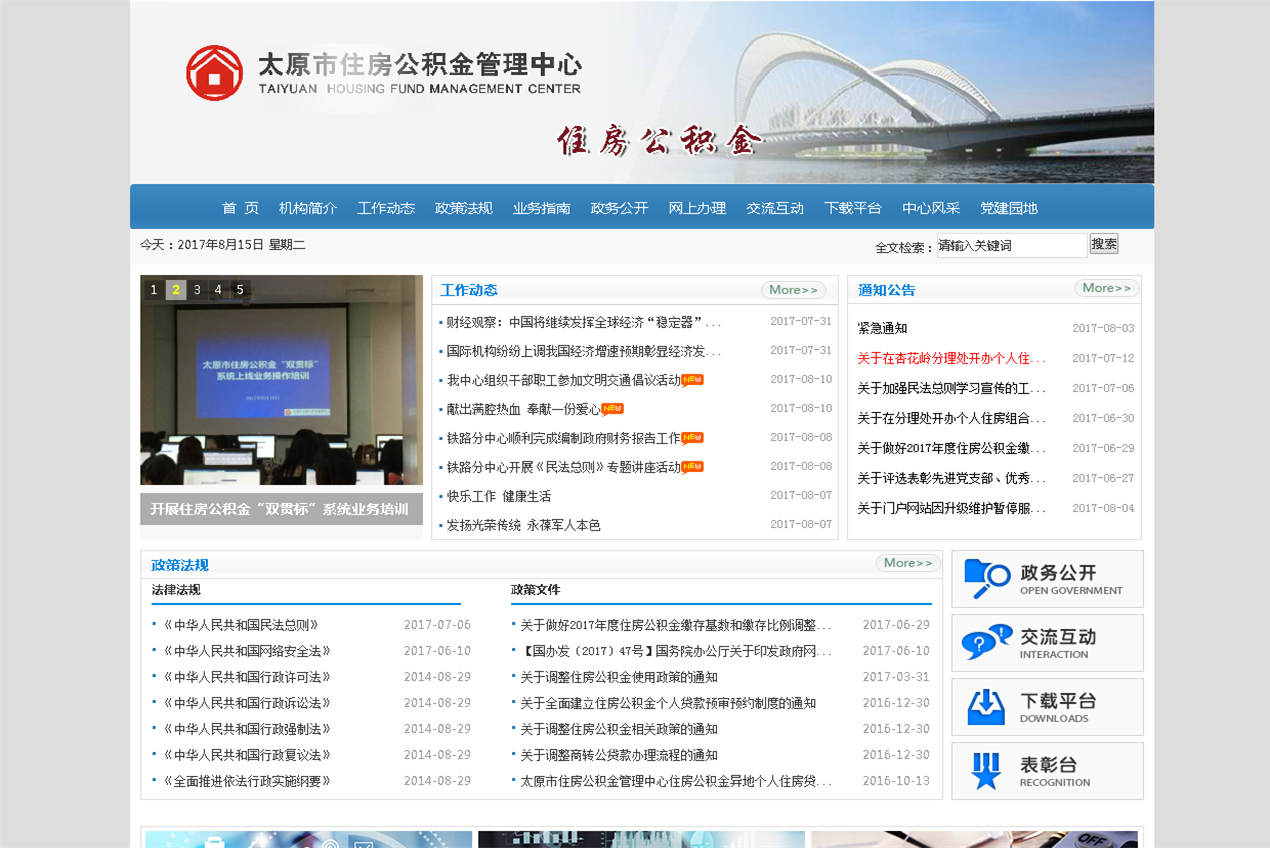Expand More in 工作动态 section

pos(794,290)
